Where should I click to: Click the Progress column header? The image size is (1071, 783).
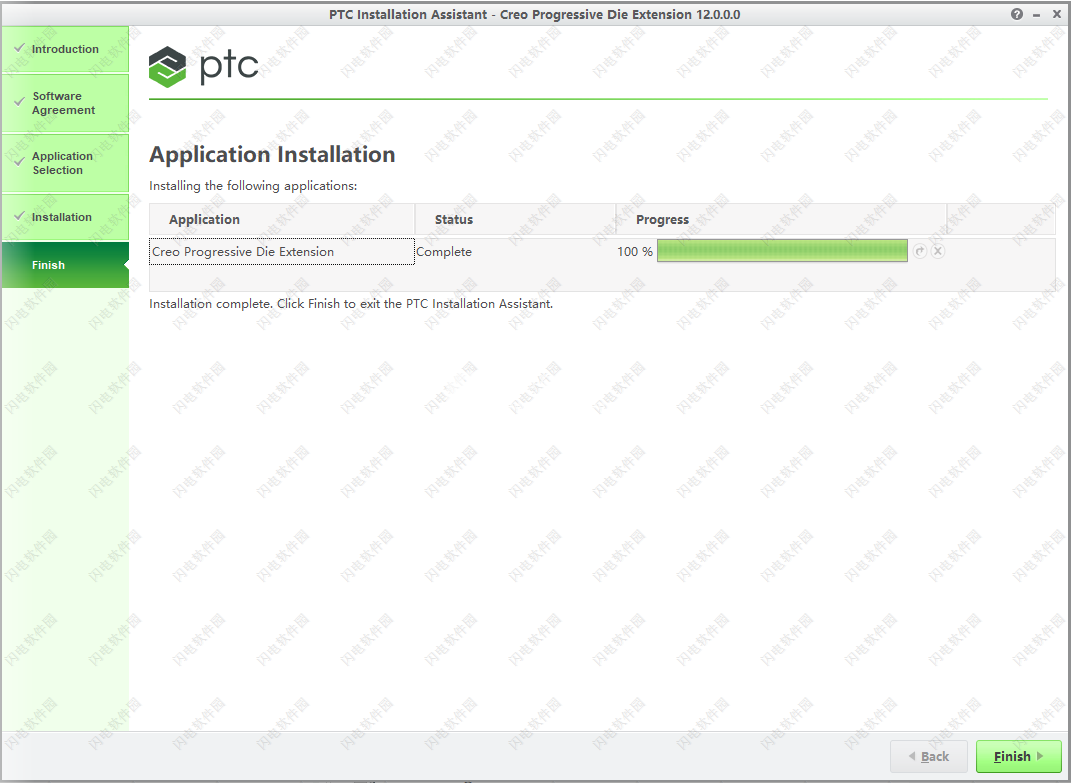point(781,219)
